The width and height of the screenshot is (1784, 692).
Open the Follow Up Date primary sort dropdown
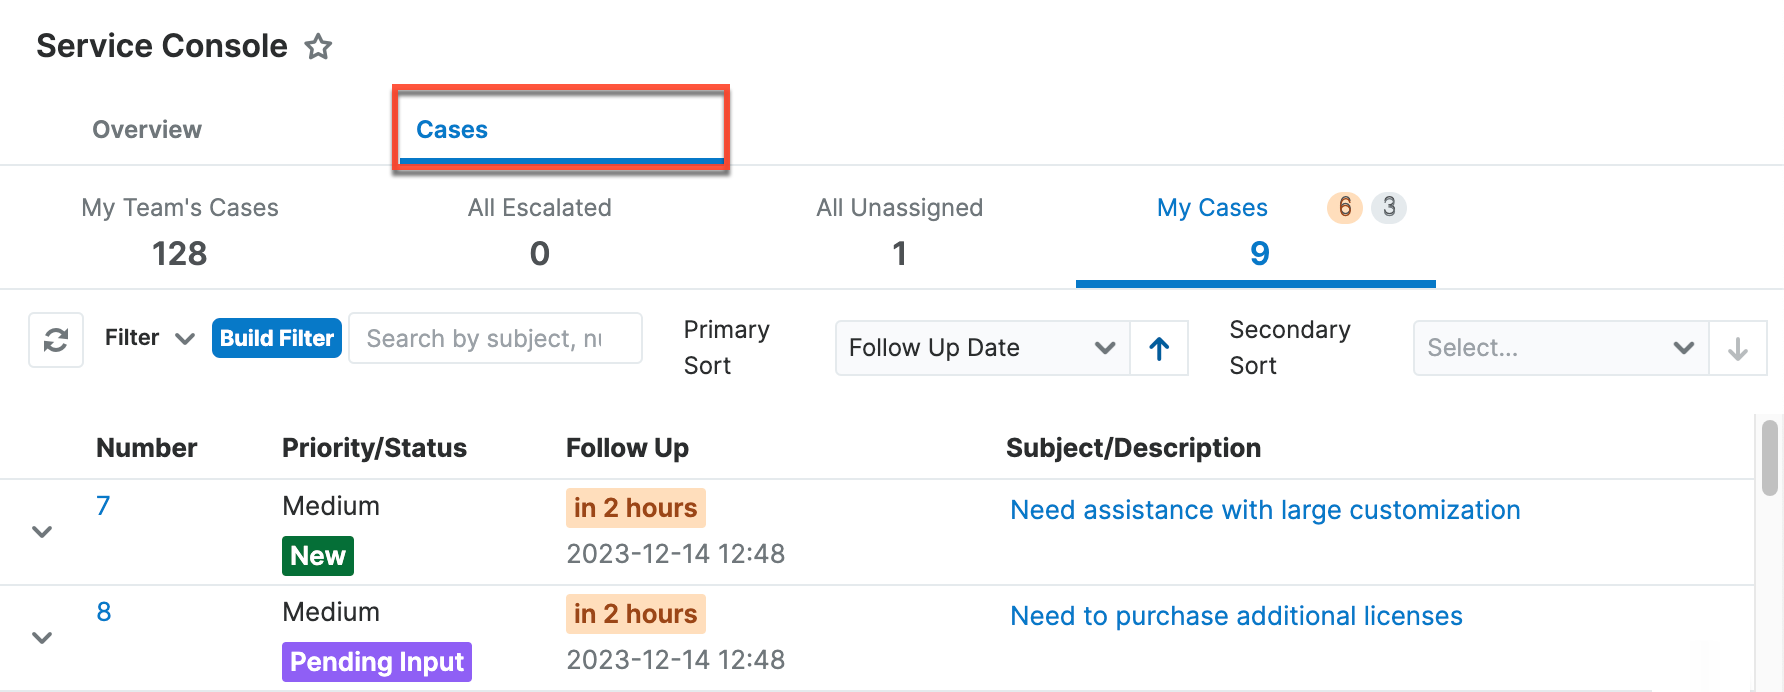(x=981, y=348)
